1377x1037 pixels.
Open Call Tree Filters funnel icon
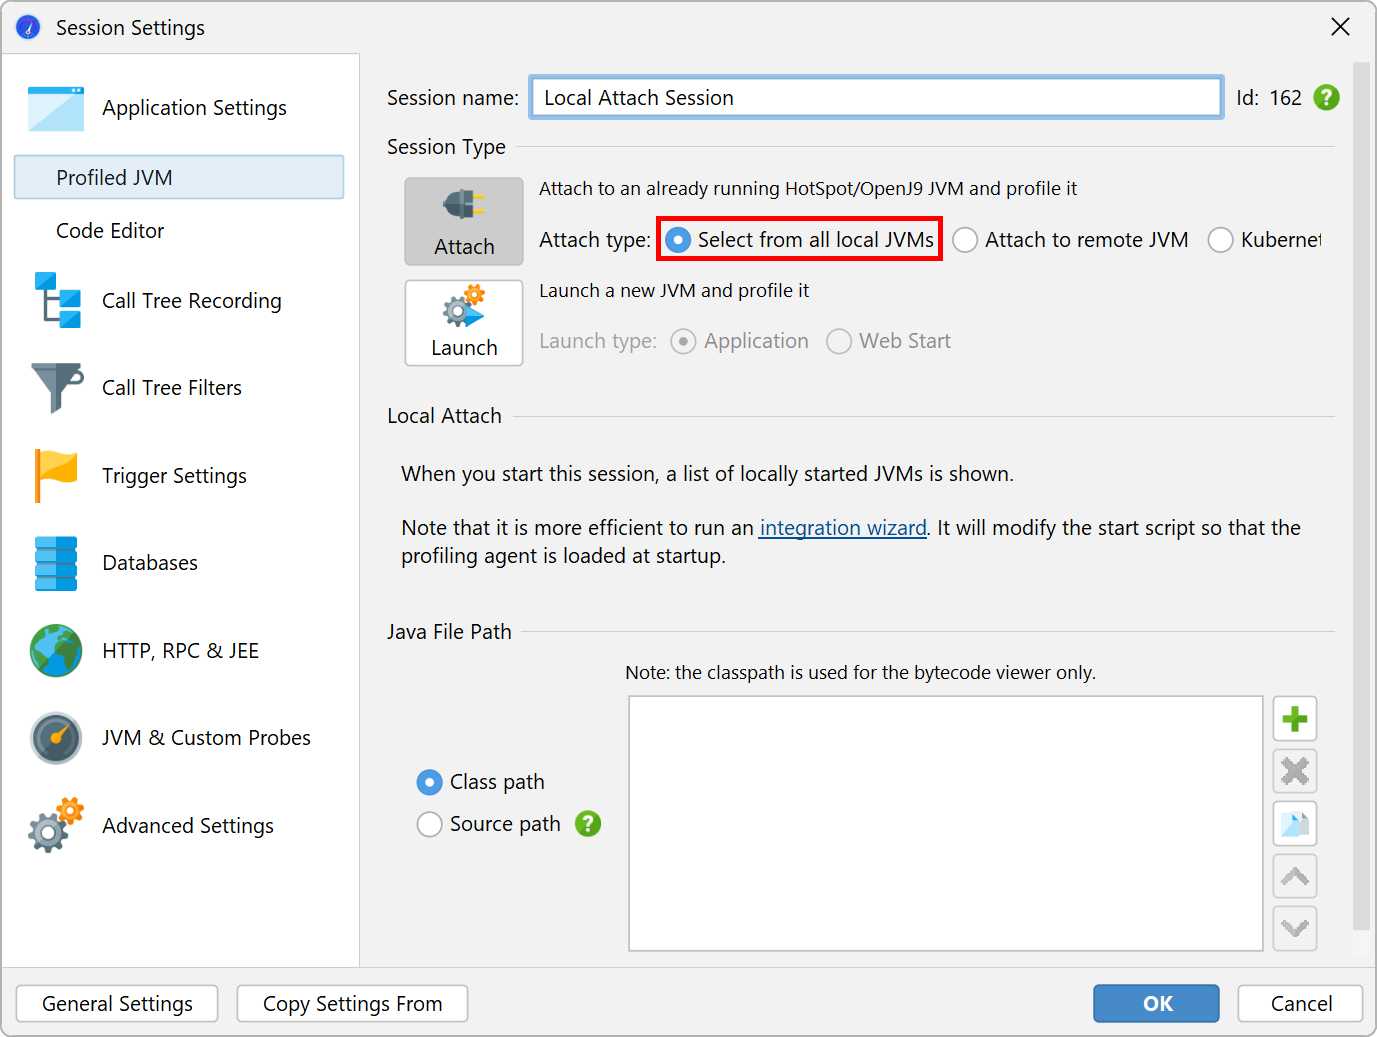pos(57,387)
